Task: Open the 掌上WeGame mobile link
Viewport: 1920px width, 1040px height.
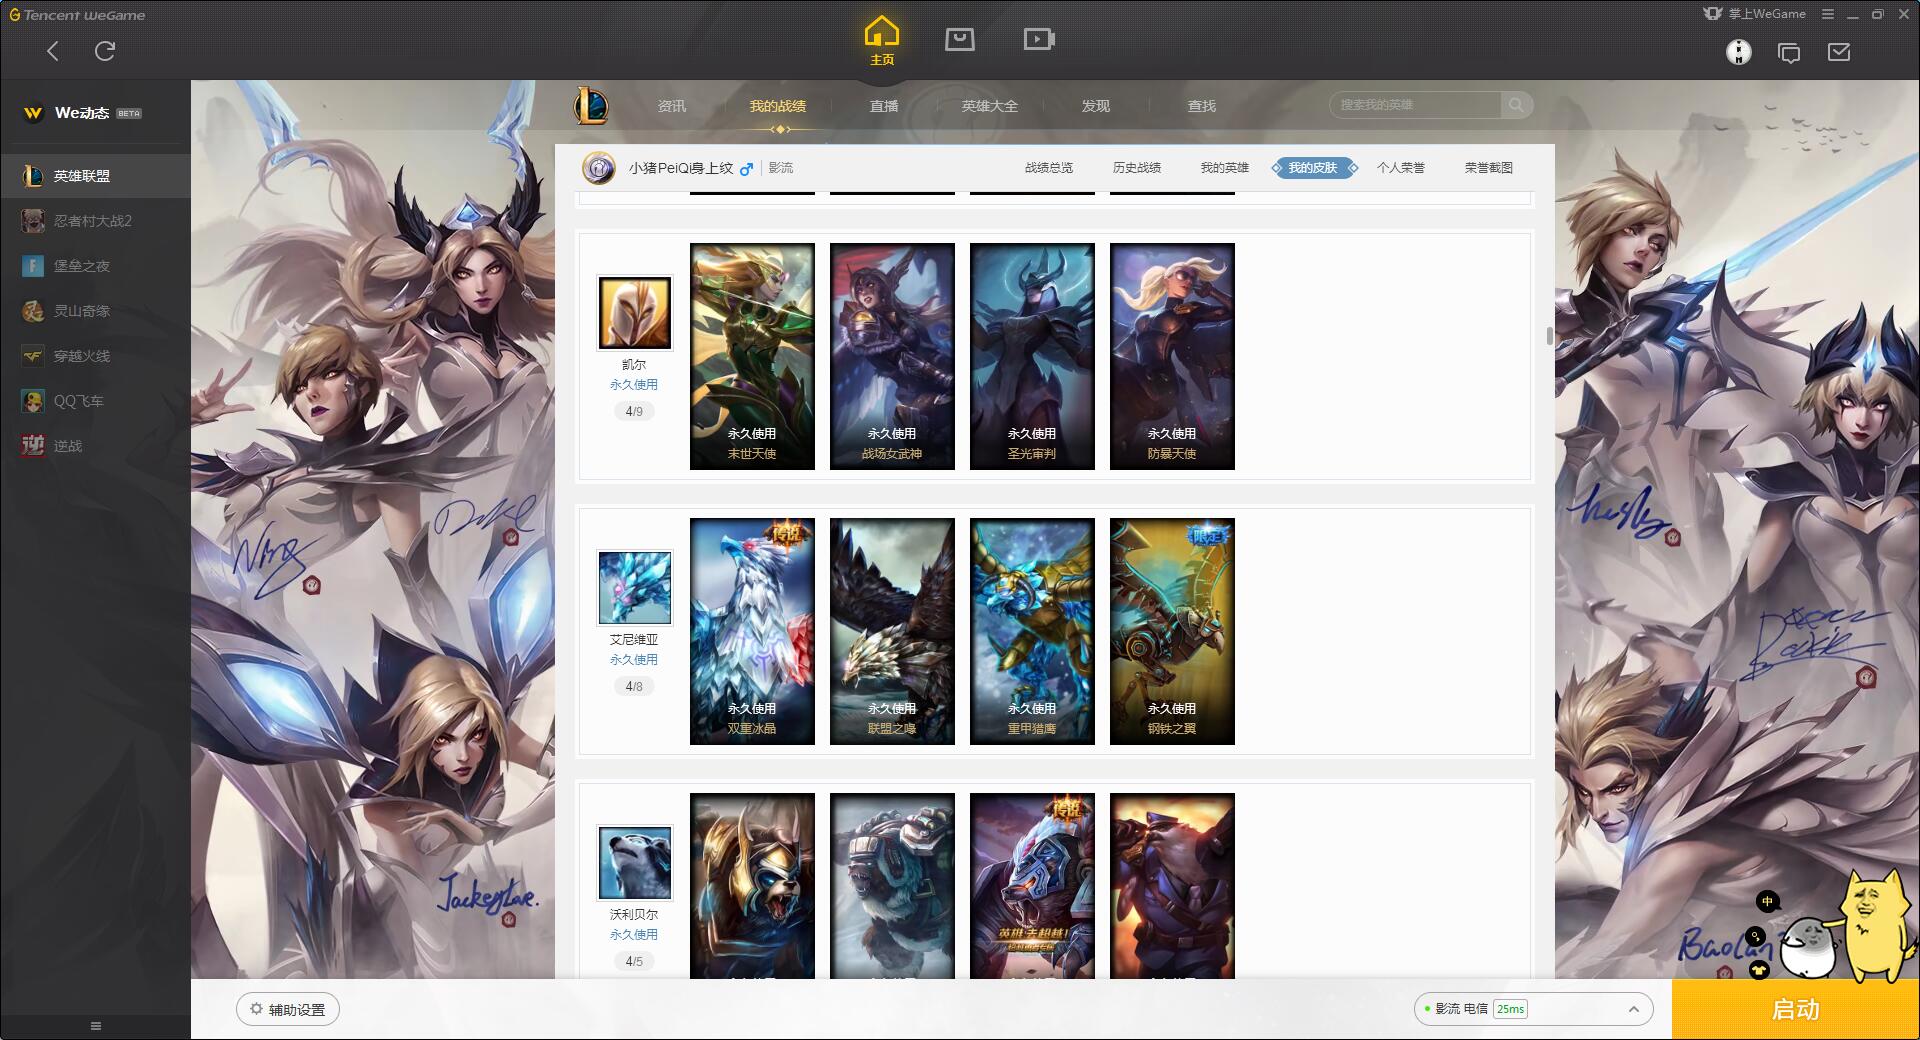Action: 1755,14
